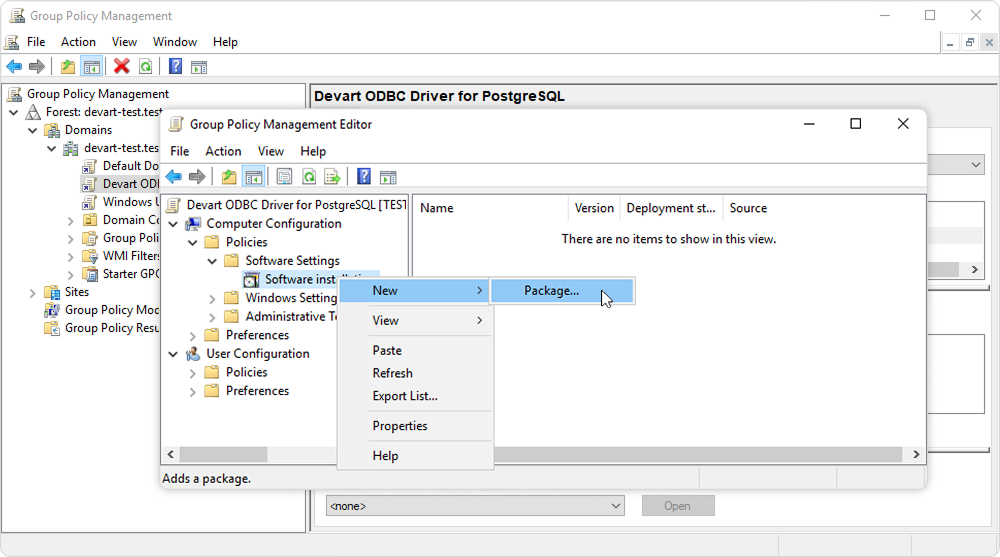Select Properties in context menu
1000x557 pixels.
415,426
